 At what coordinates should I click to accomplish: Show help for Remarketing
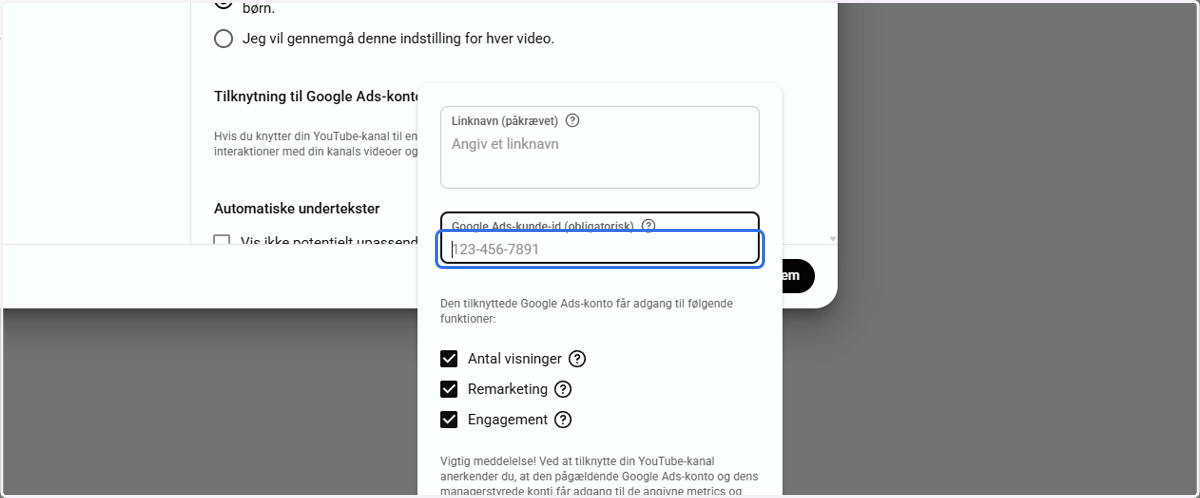[x=563, y=389]
